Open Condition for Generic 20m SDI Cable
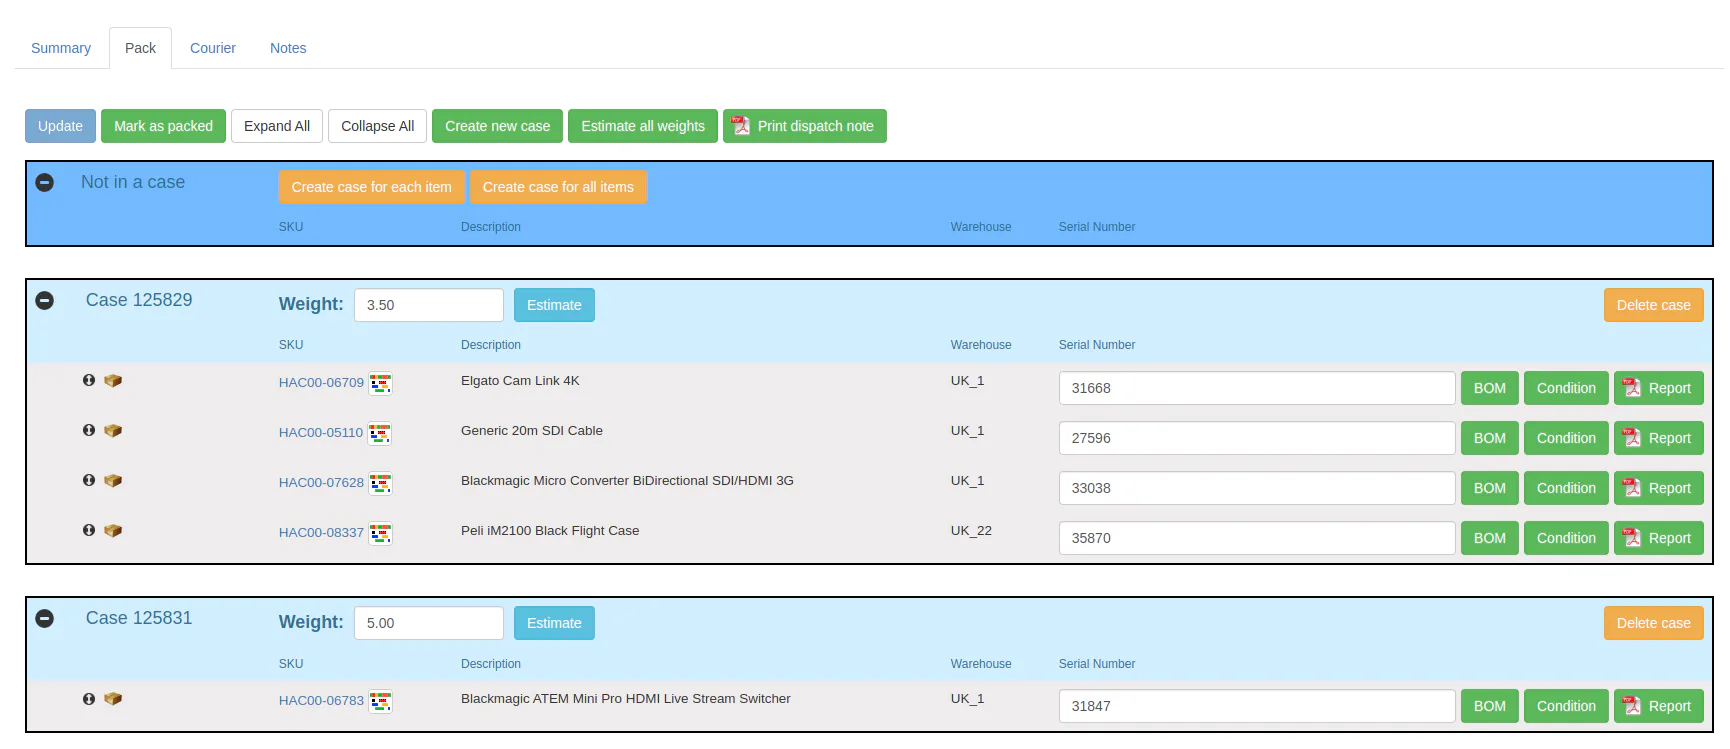The width and height of the screenshot is (1730, 749). (1566, 438)
